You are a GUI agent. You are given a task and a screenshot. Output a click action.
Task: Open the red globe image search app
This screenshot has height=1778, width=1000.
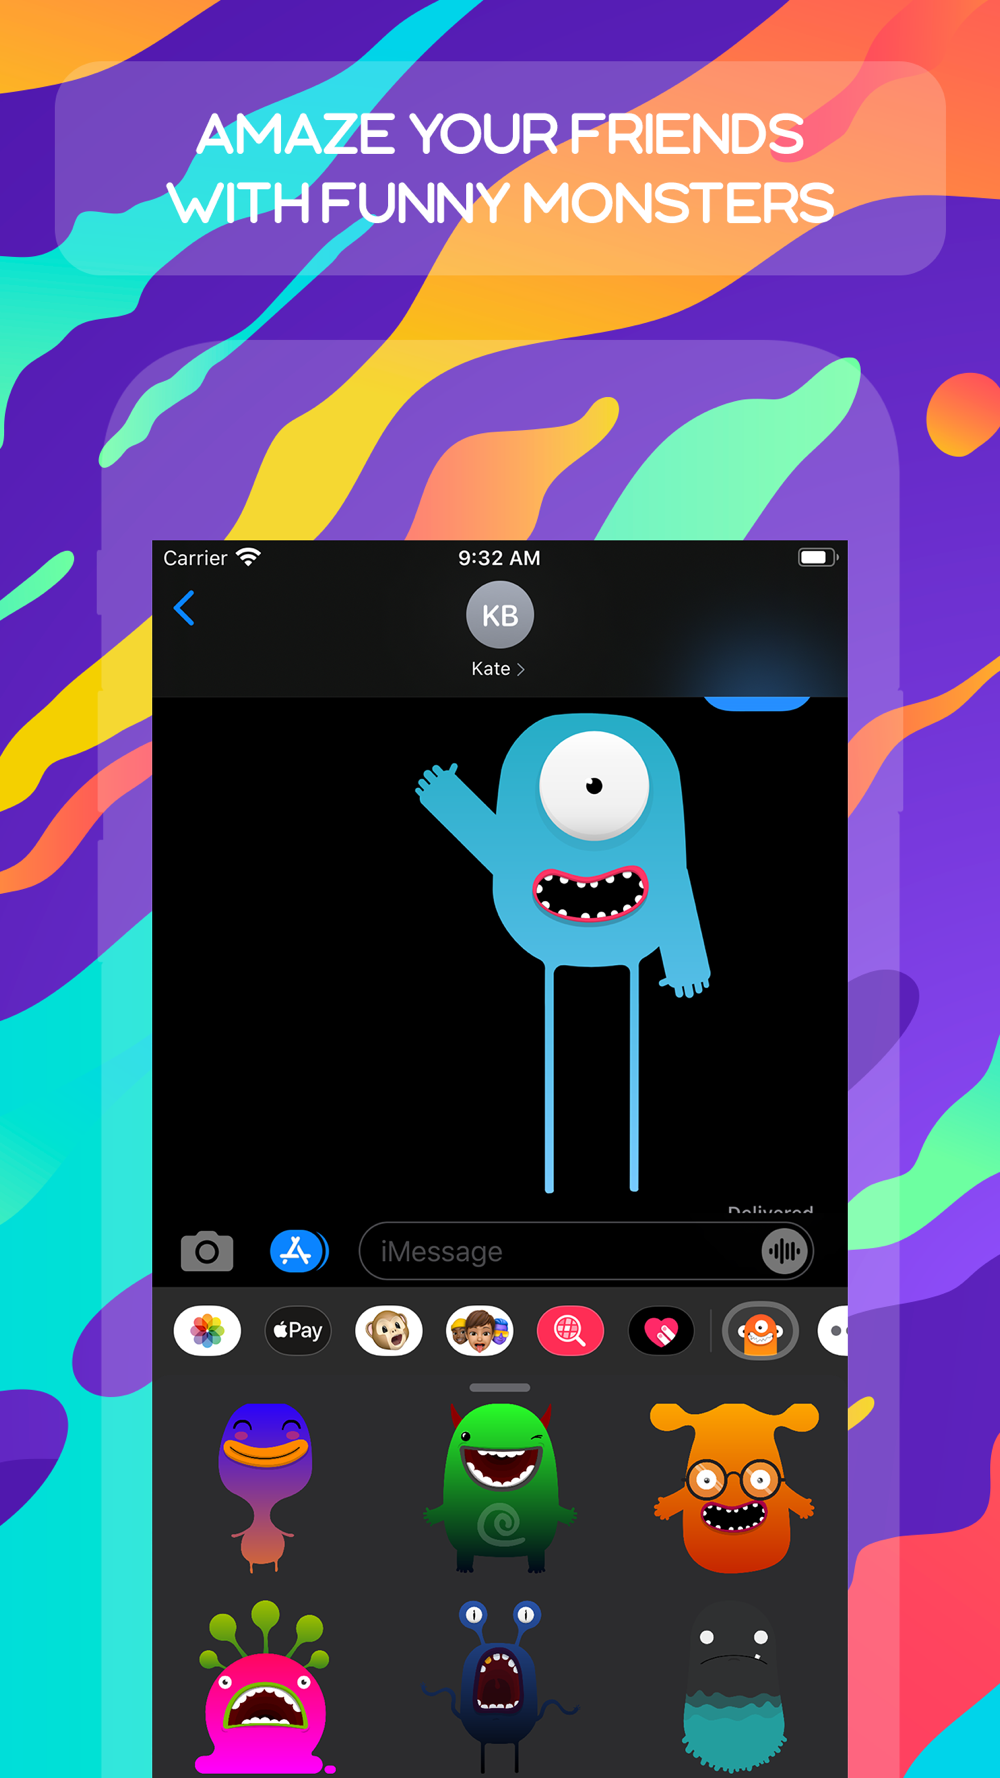pyautogui.click(x=570, y=1331)
